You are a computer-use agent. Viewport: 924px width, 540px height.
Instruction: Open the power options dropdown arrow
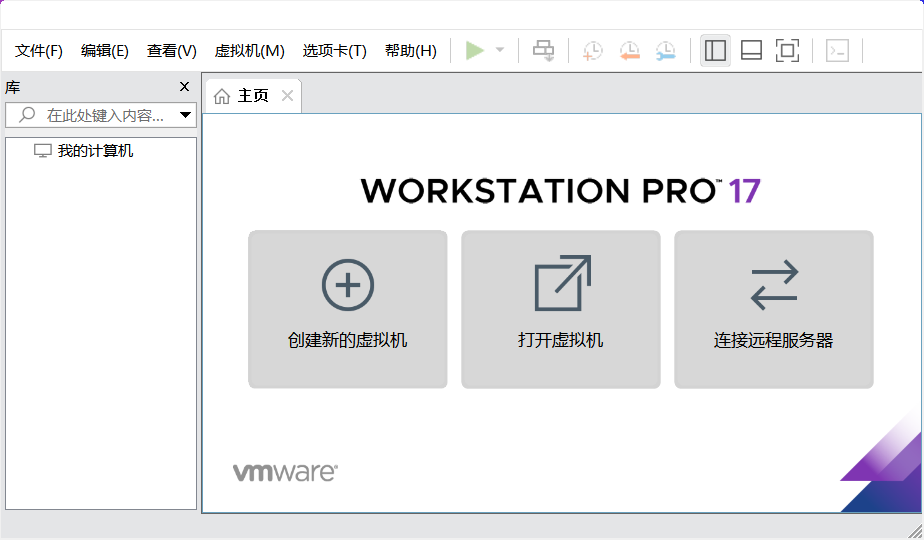500,50
